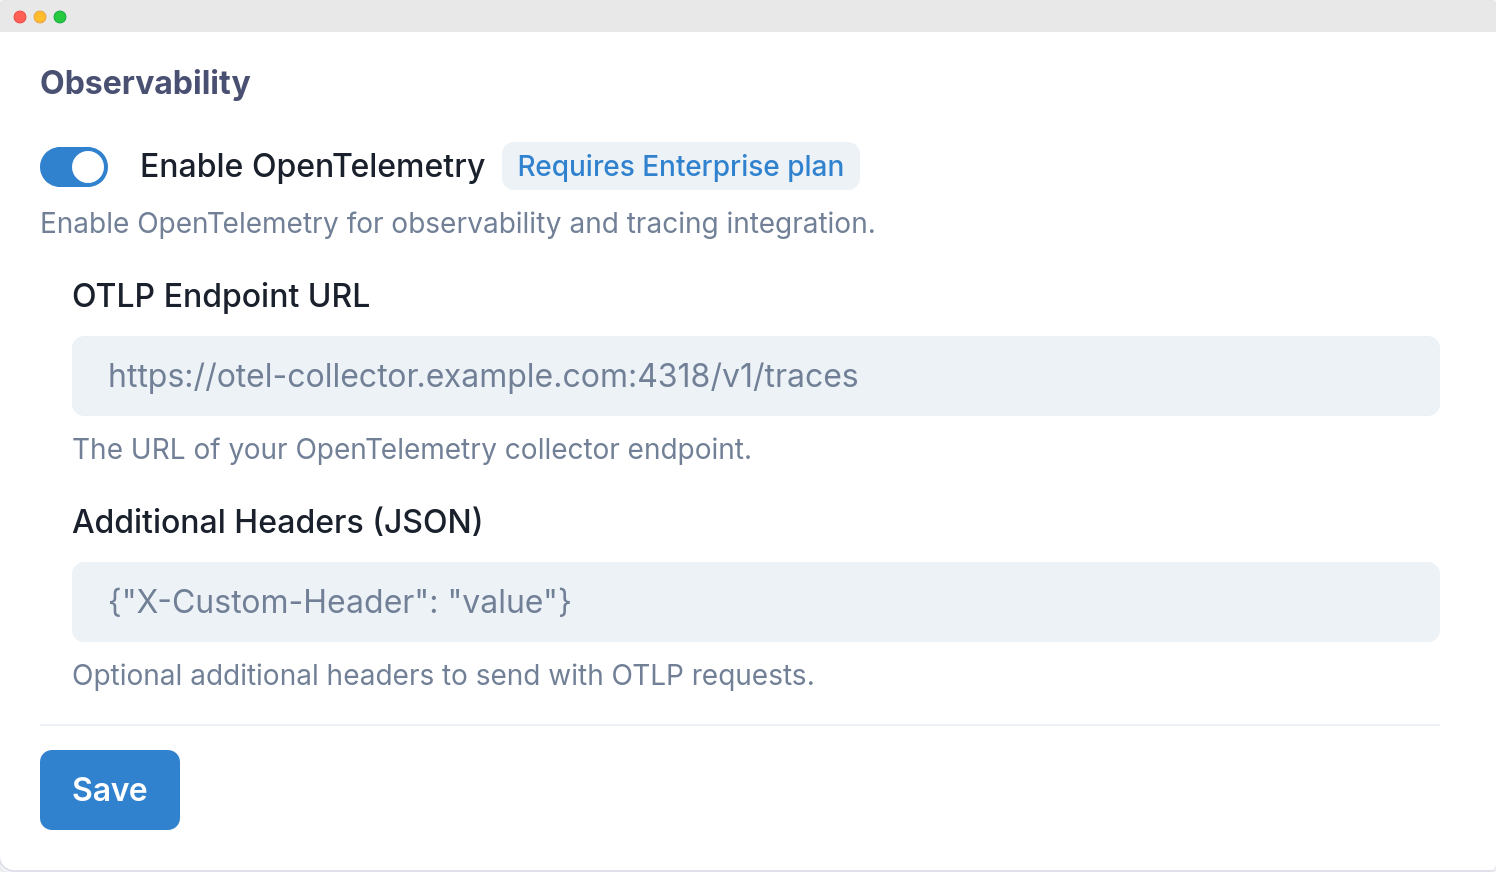
Task: Click the OpenTelemetry tracing integration description
Action: pos(457,223)
